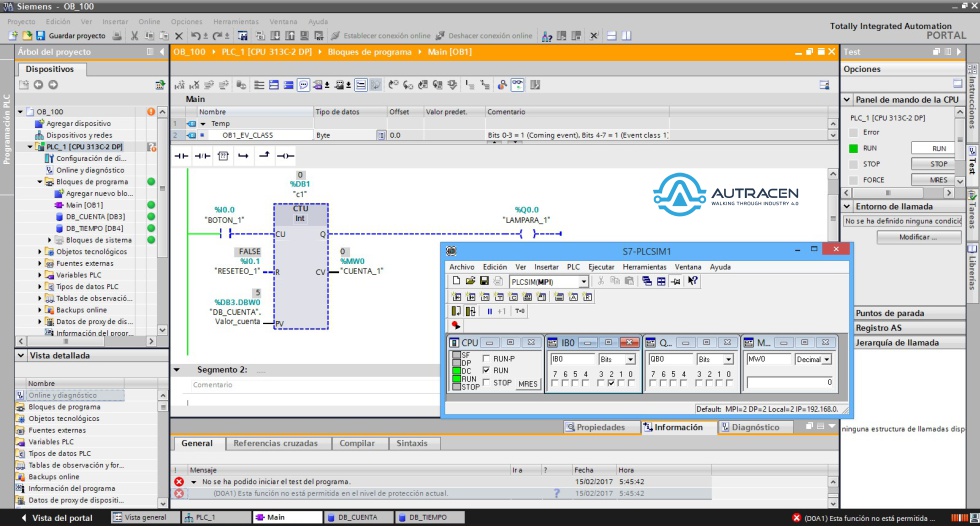The image size is (980, 526).
Task: Collapse the Vista detallada panel
Action: 21,355
